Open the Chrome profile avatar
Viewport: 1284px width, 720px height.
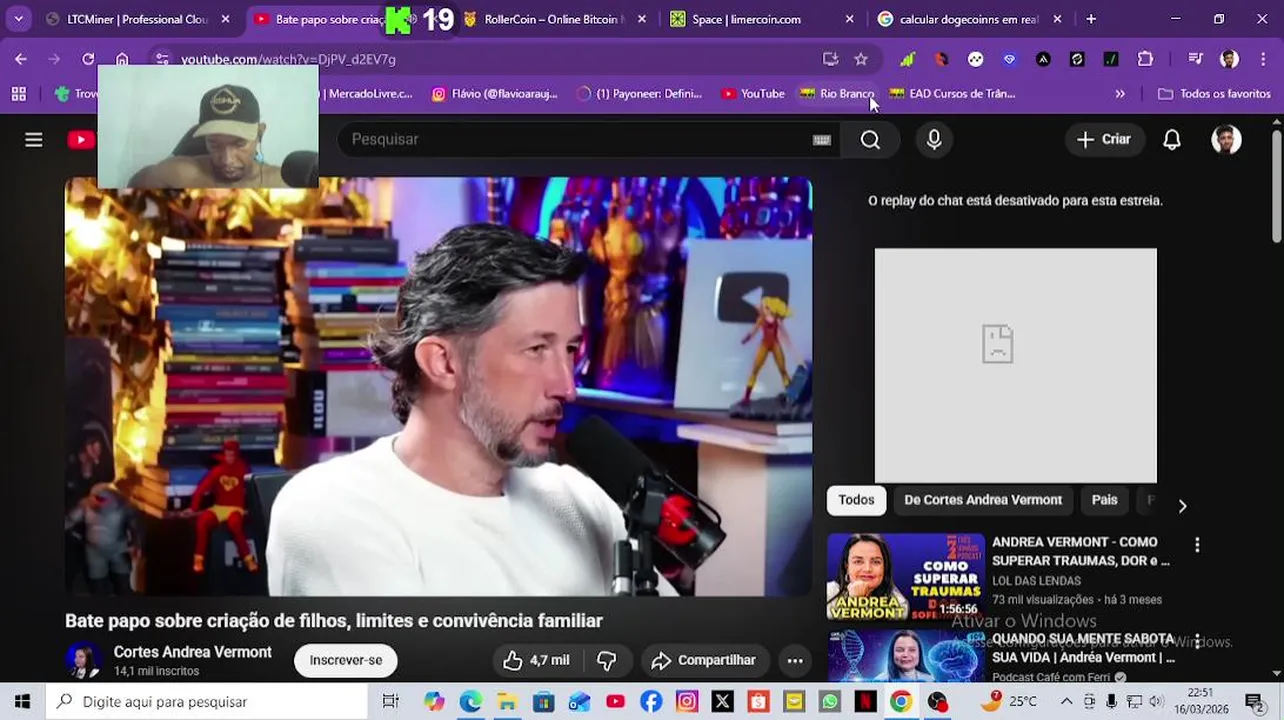pyautogui.click(x=1230, y=59)
